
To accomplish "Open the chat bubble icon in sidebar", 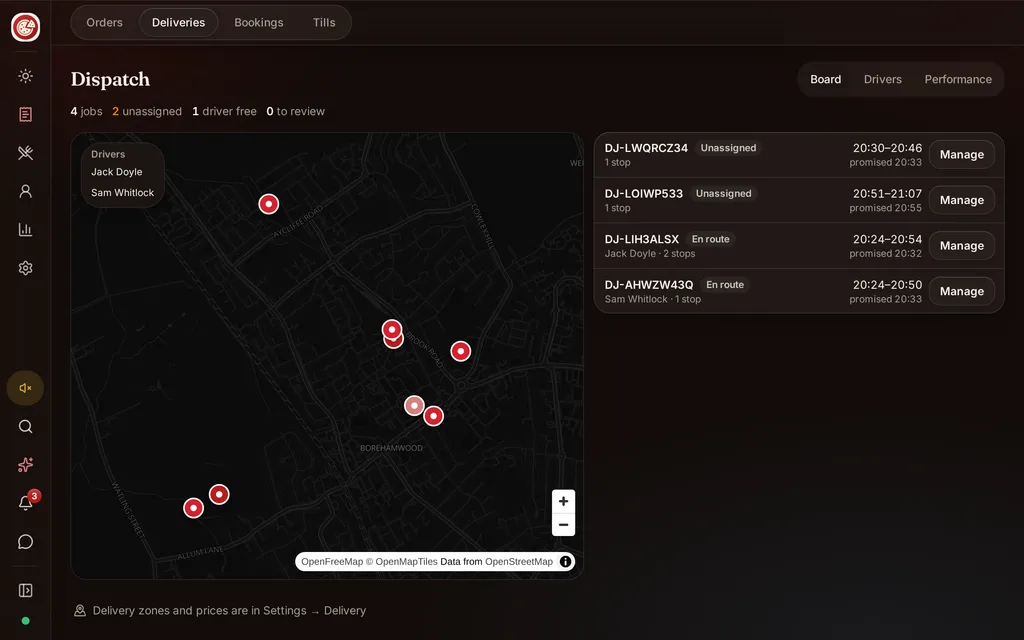I will click(25, 542).
